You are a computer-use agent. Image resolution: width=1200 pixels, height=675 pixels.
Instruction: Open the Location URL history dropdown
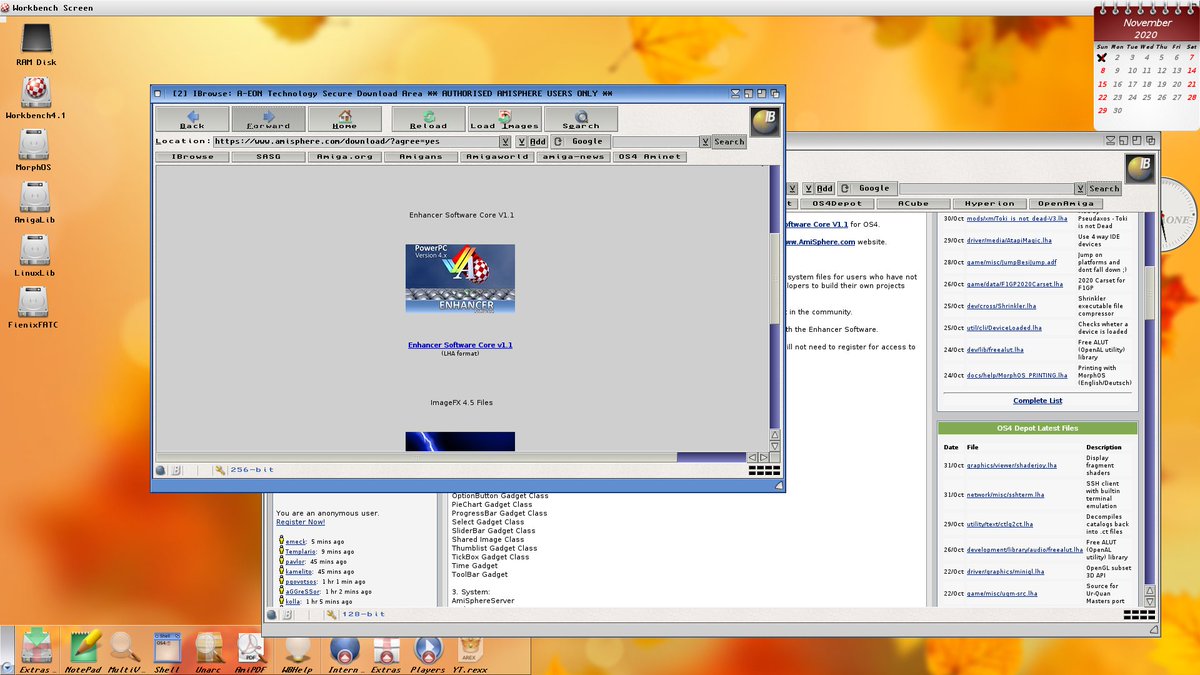click(x=506, y=142)
